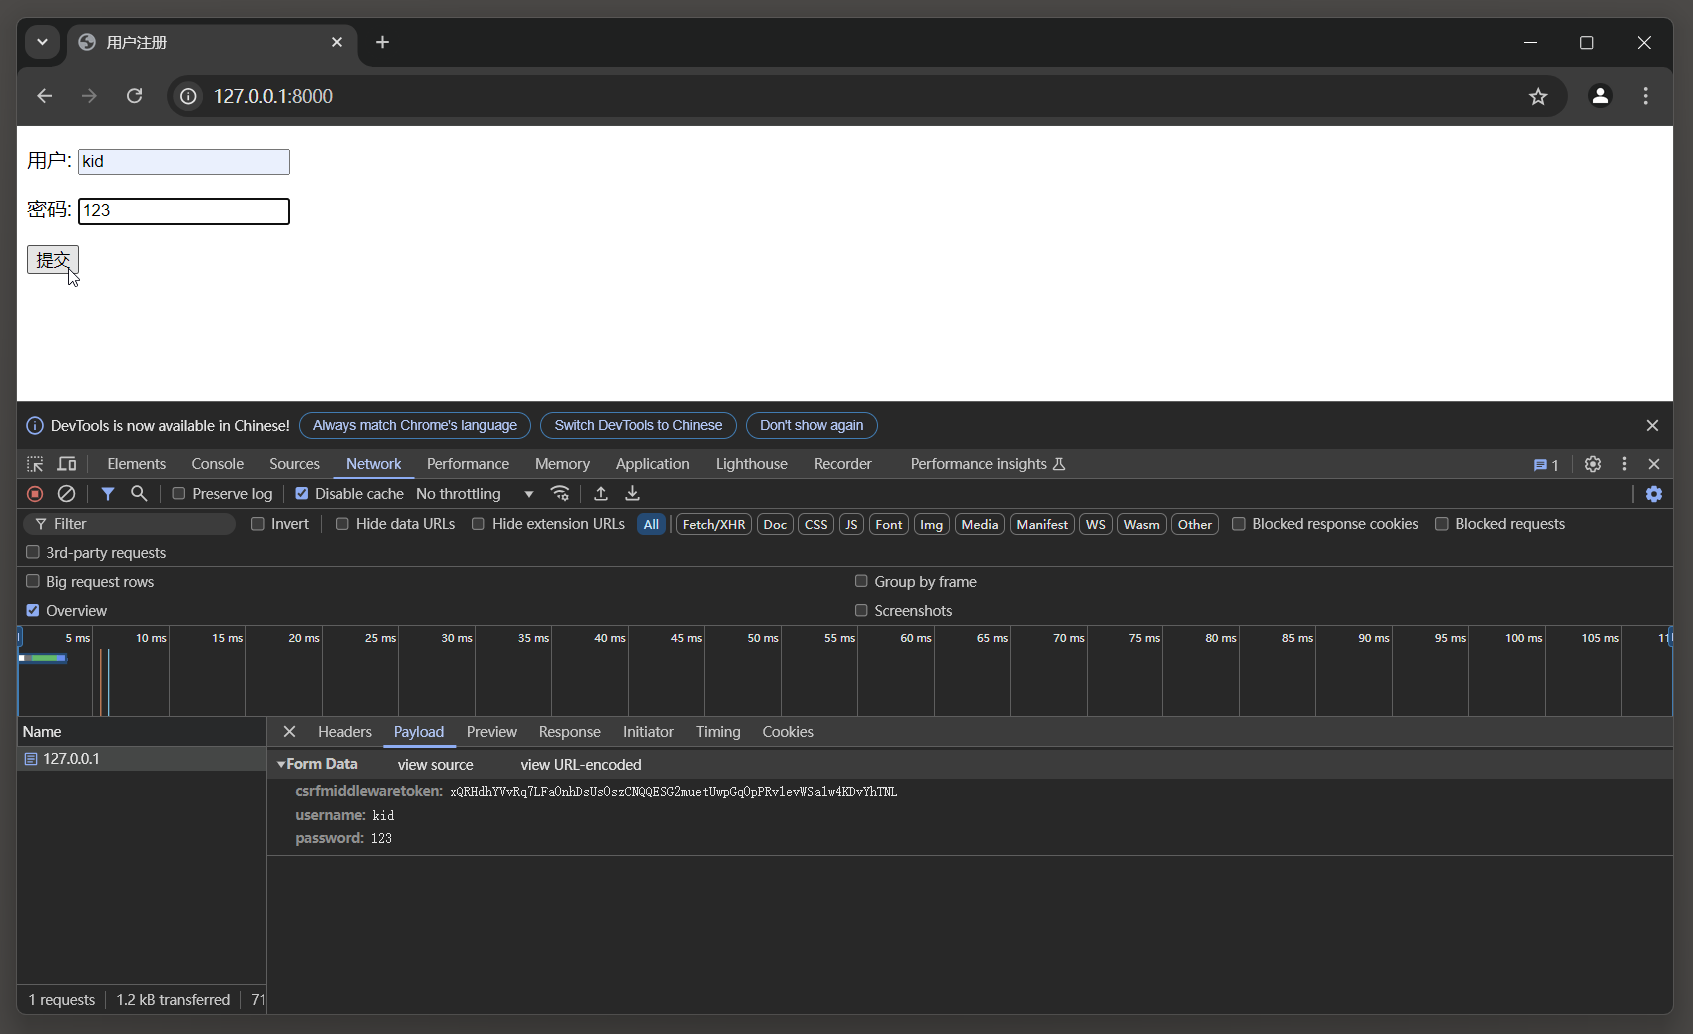Click the 提交 submit button
1693x1034 pixels.
click(53, 260)
